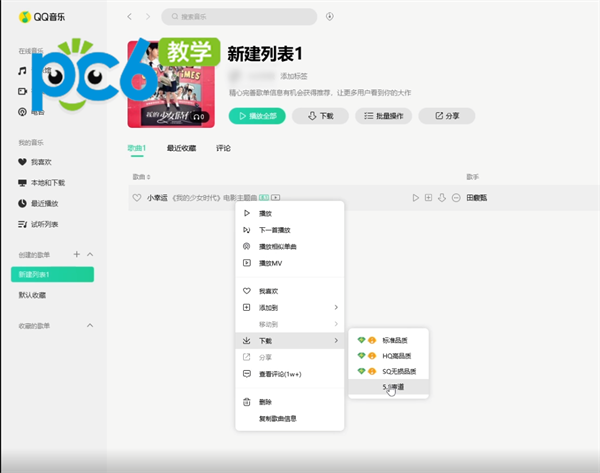Choose copy song info in context menu
The image size is (600, 473).
pyautogui.click(x=290, y=419)
